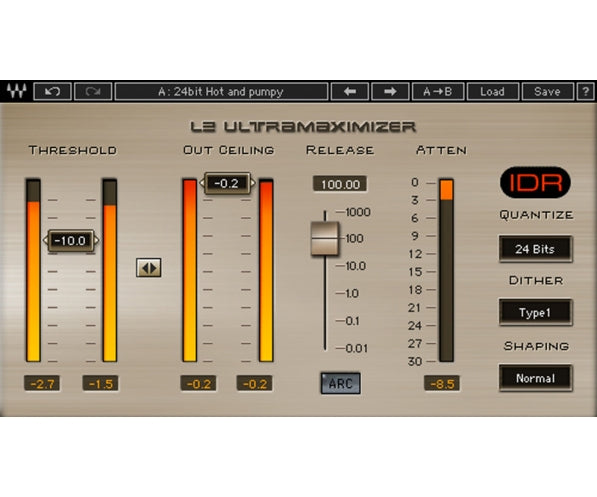Open the Save preset menu
Image resolution: width=597 pixels, height=497 pixels.
point(548,91)
